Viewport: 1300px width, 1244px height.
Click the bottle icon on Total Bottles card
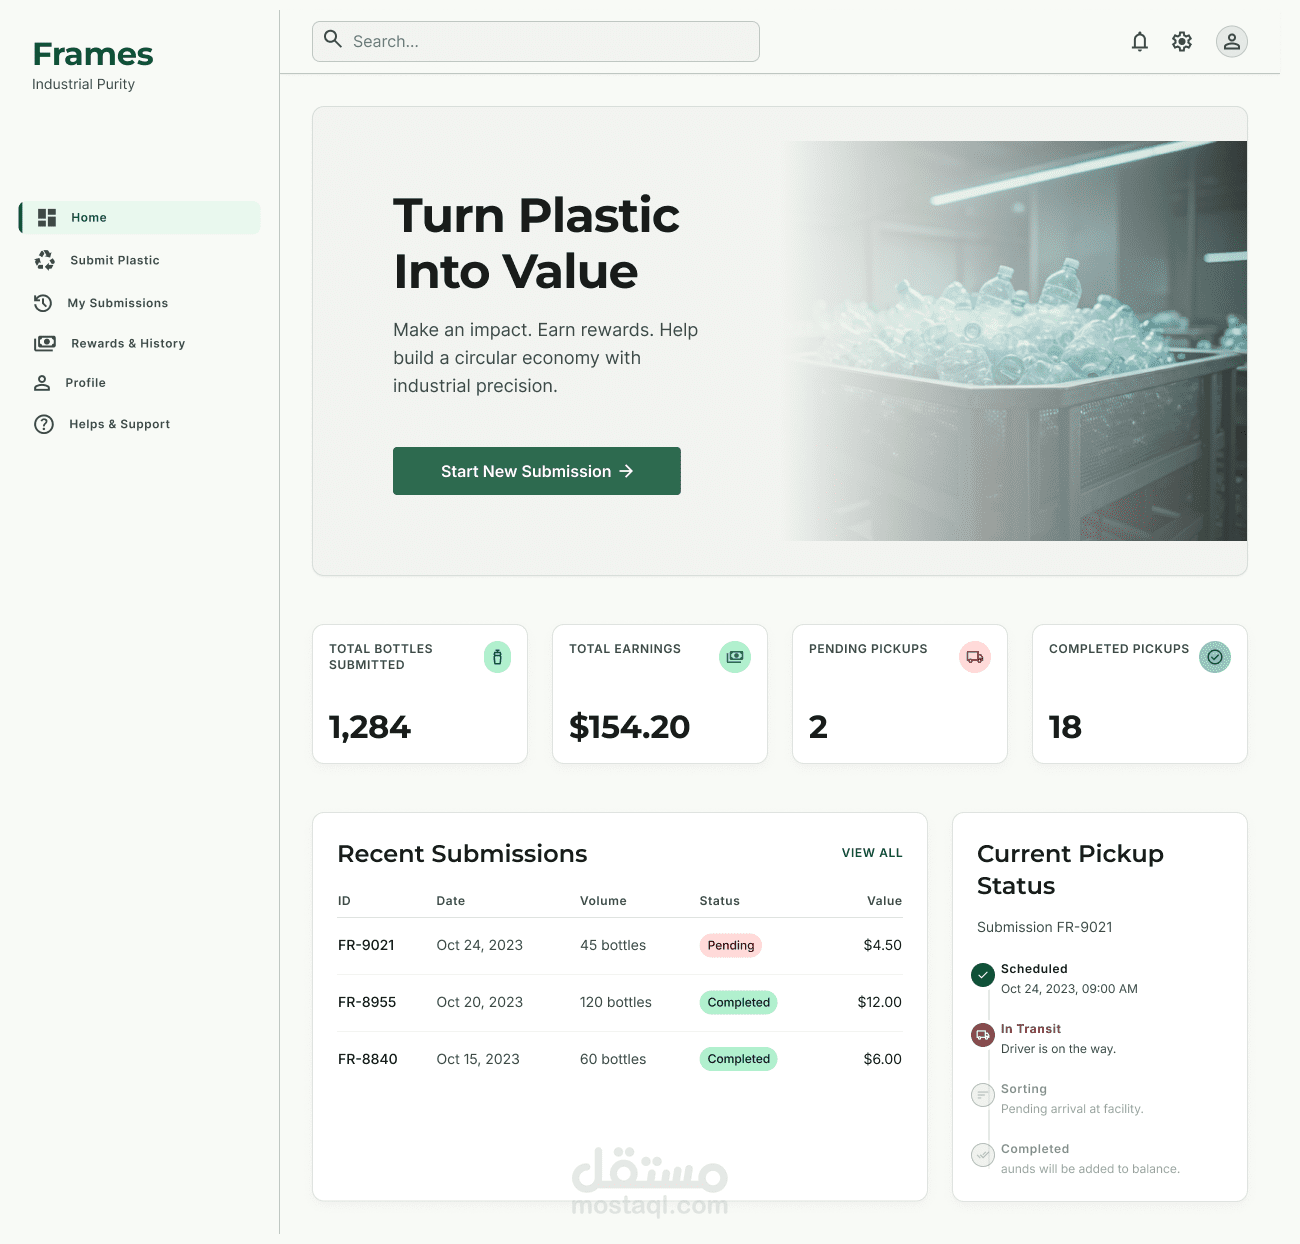(x=497, y=657)
